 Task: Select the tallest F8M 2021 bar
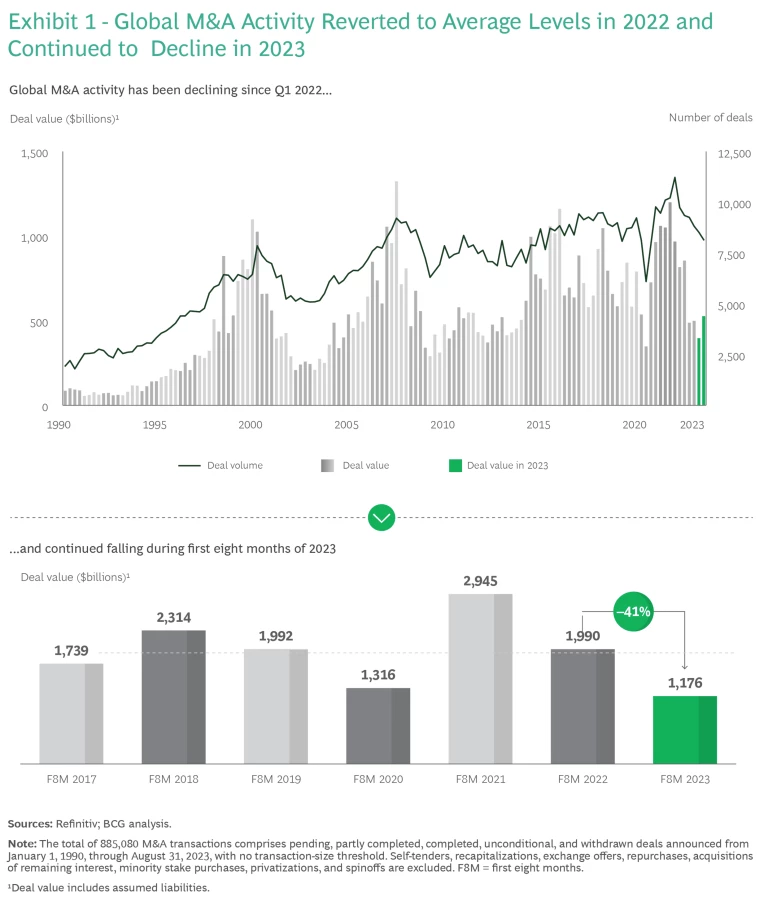pos(480,679)
